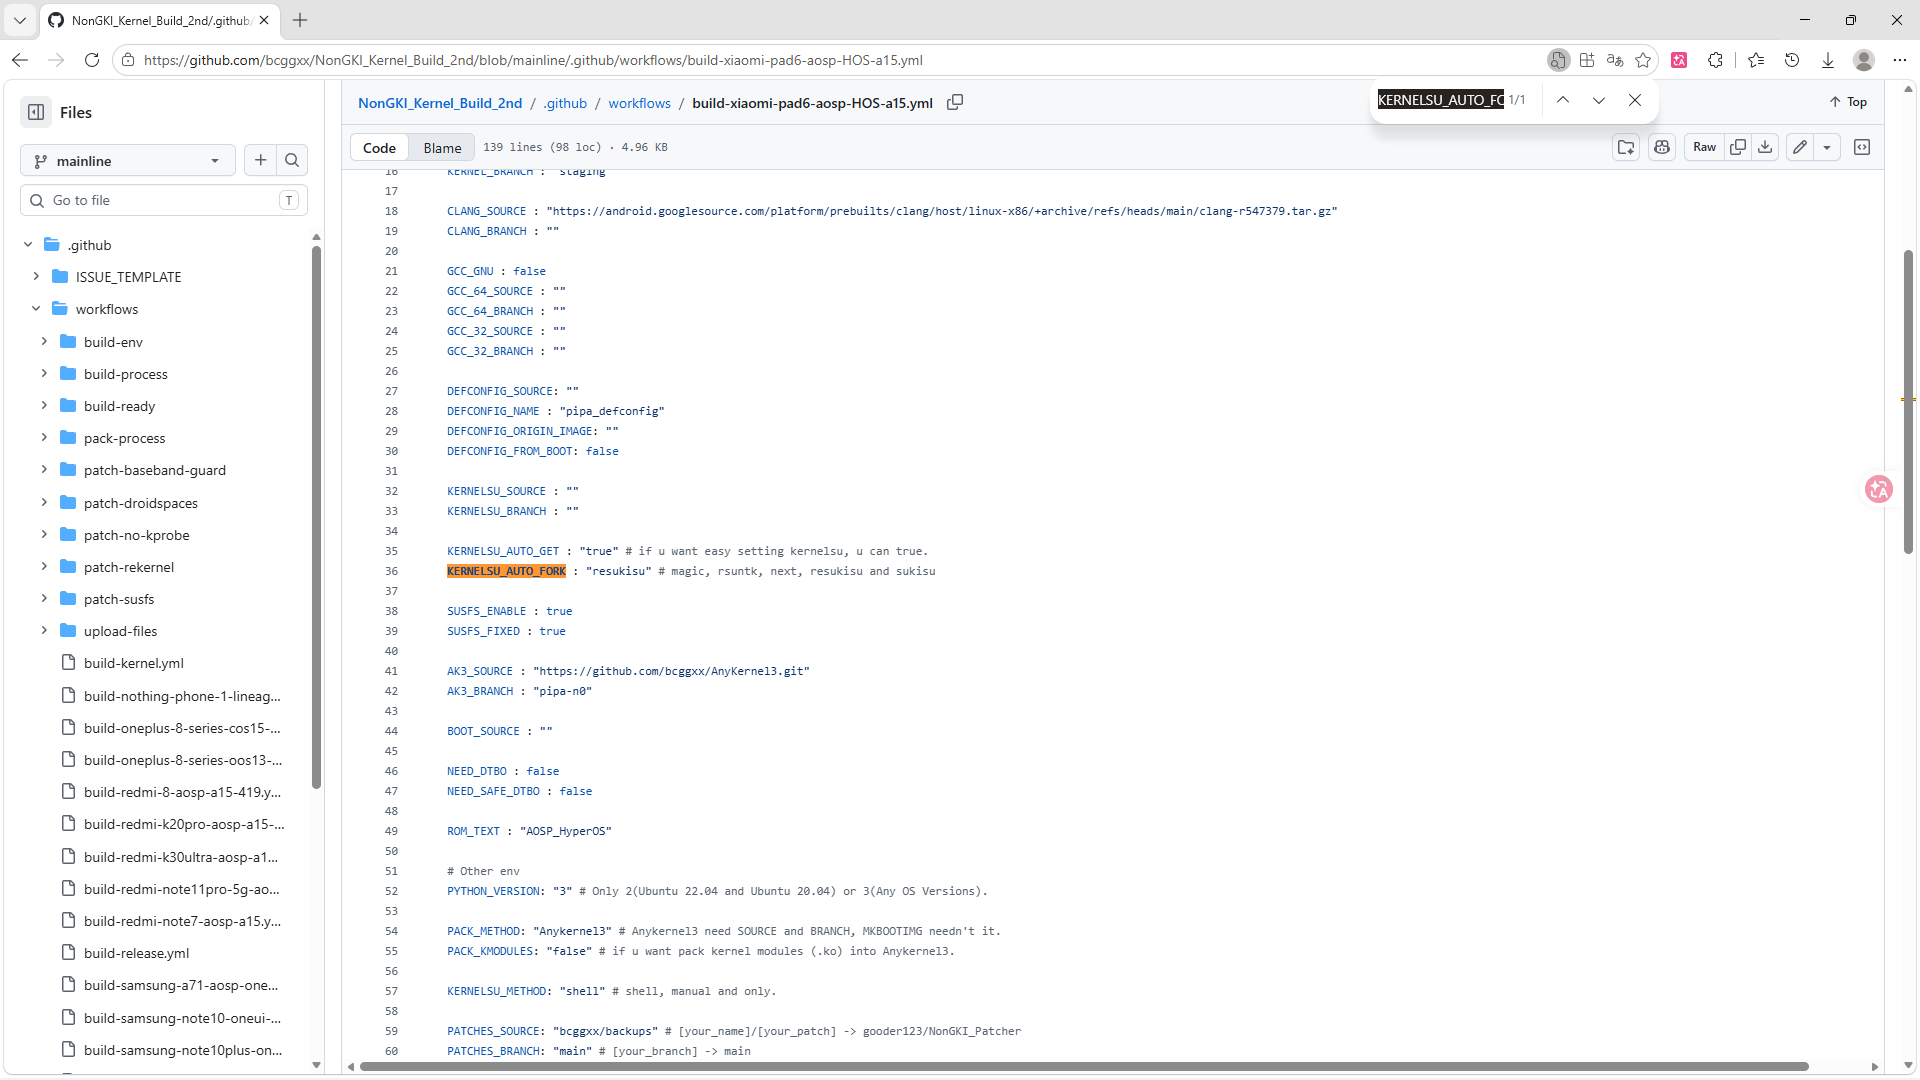
Task: Open the build-release.yml file
Action: coord(136,953)
